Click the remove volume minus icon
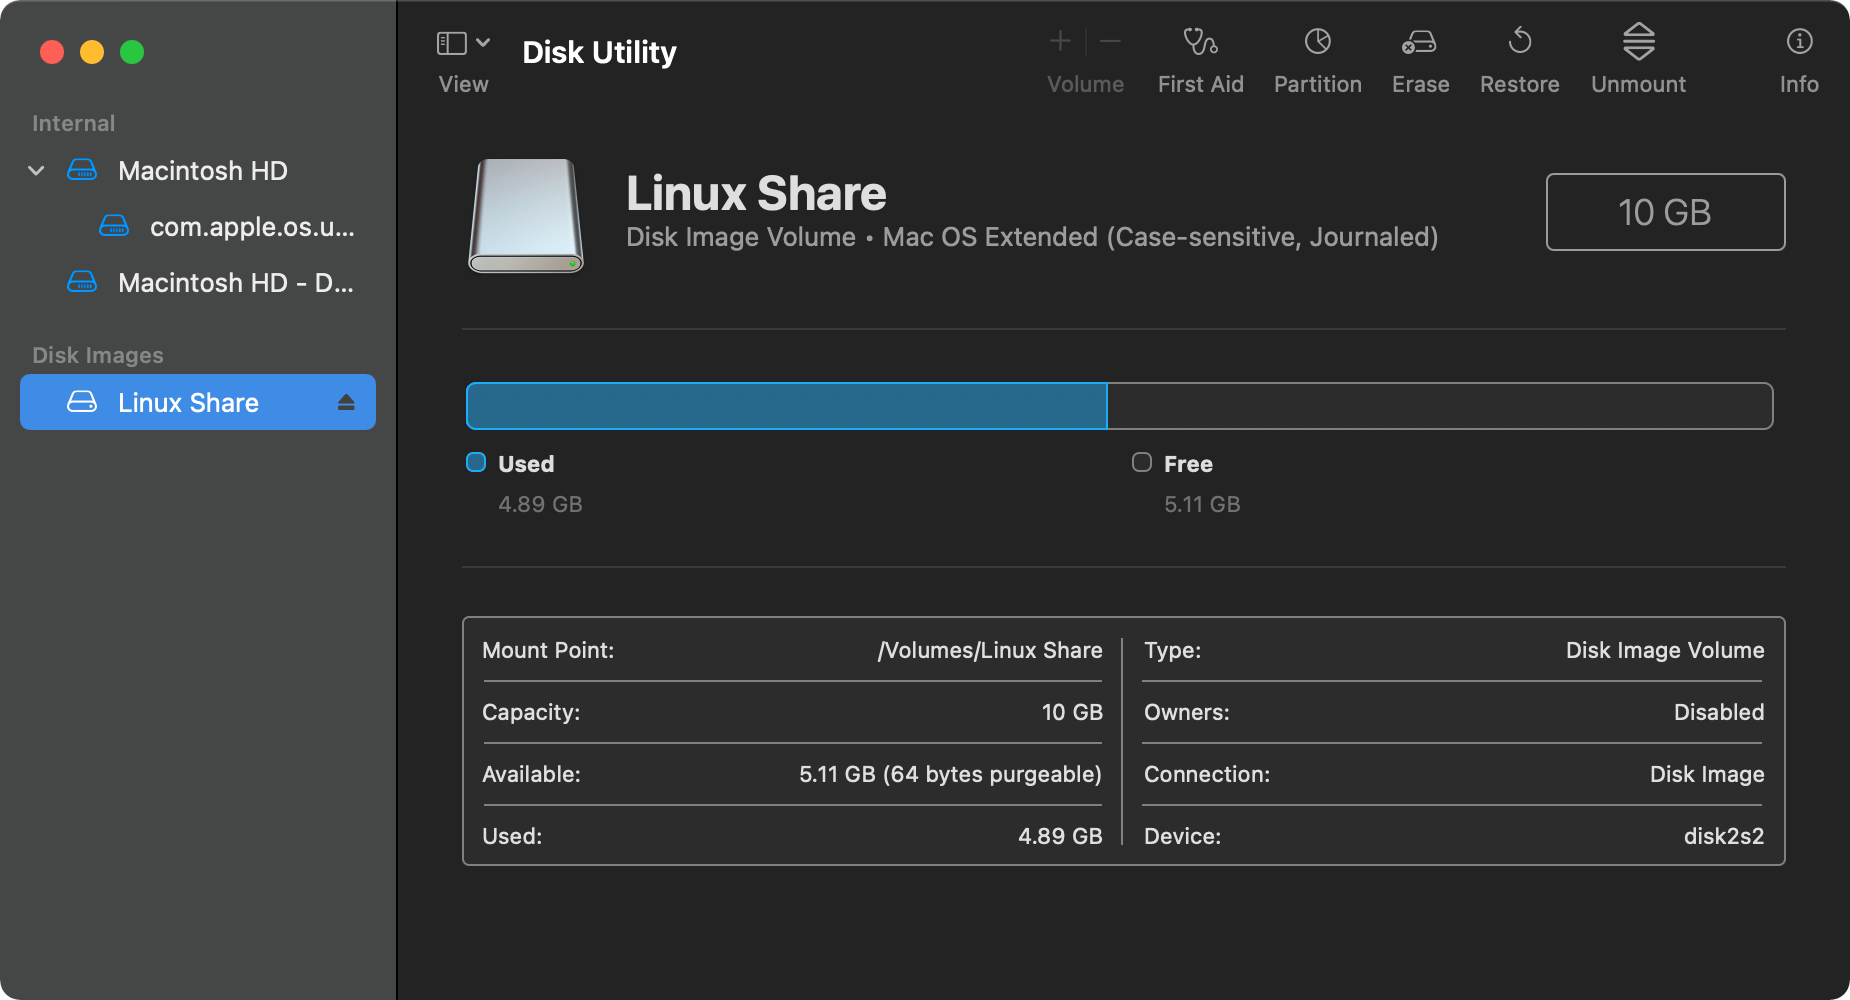 (1110, 41)
